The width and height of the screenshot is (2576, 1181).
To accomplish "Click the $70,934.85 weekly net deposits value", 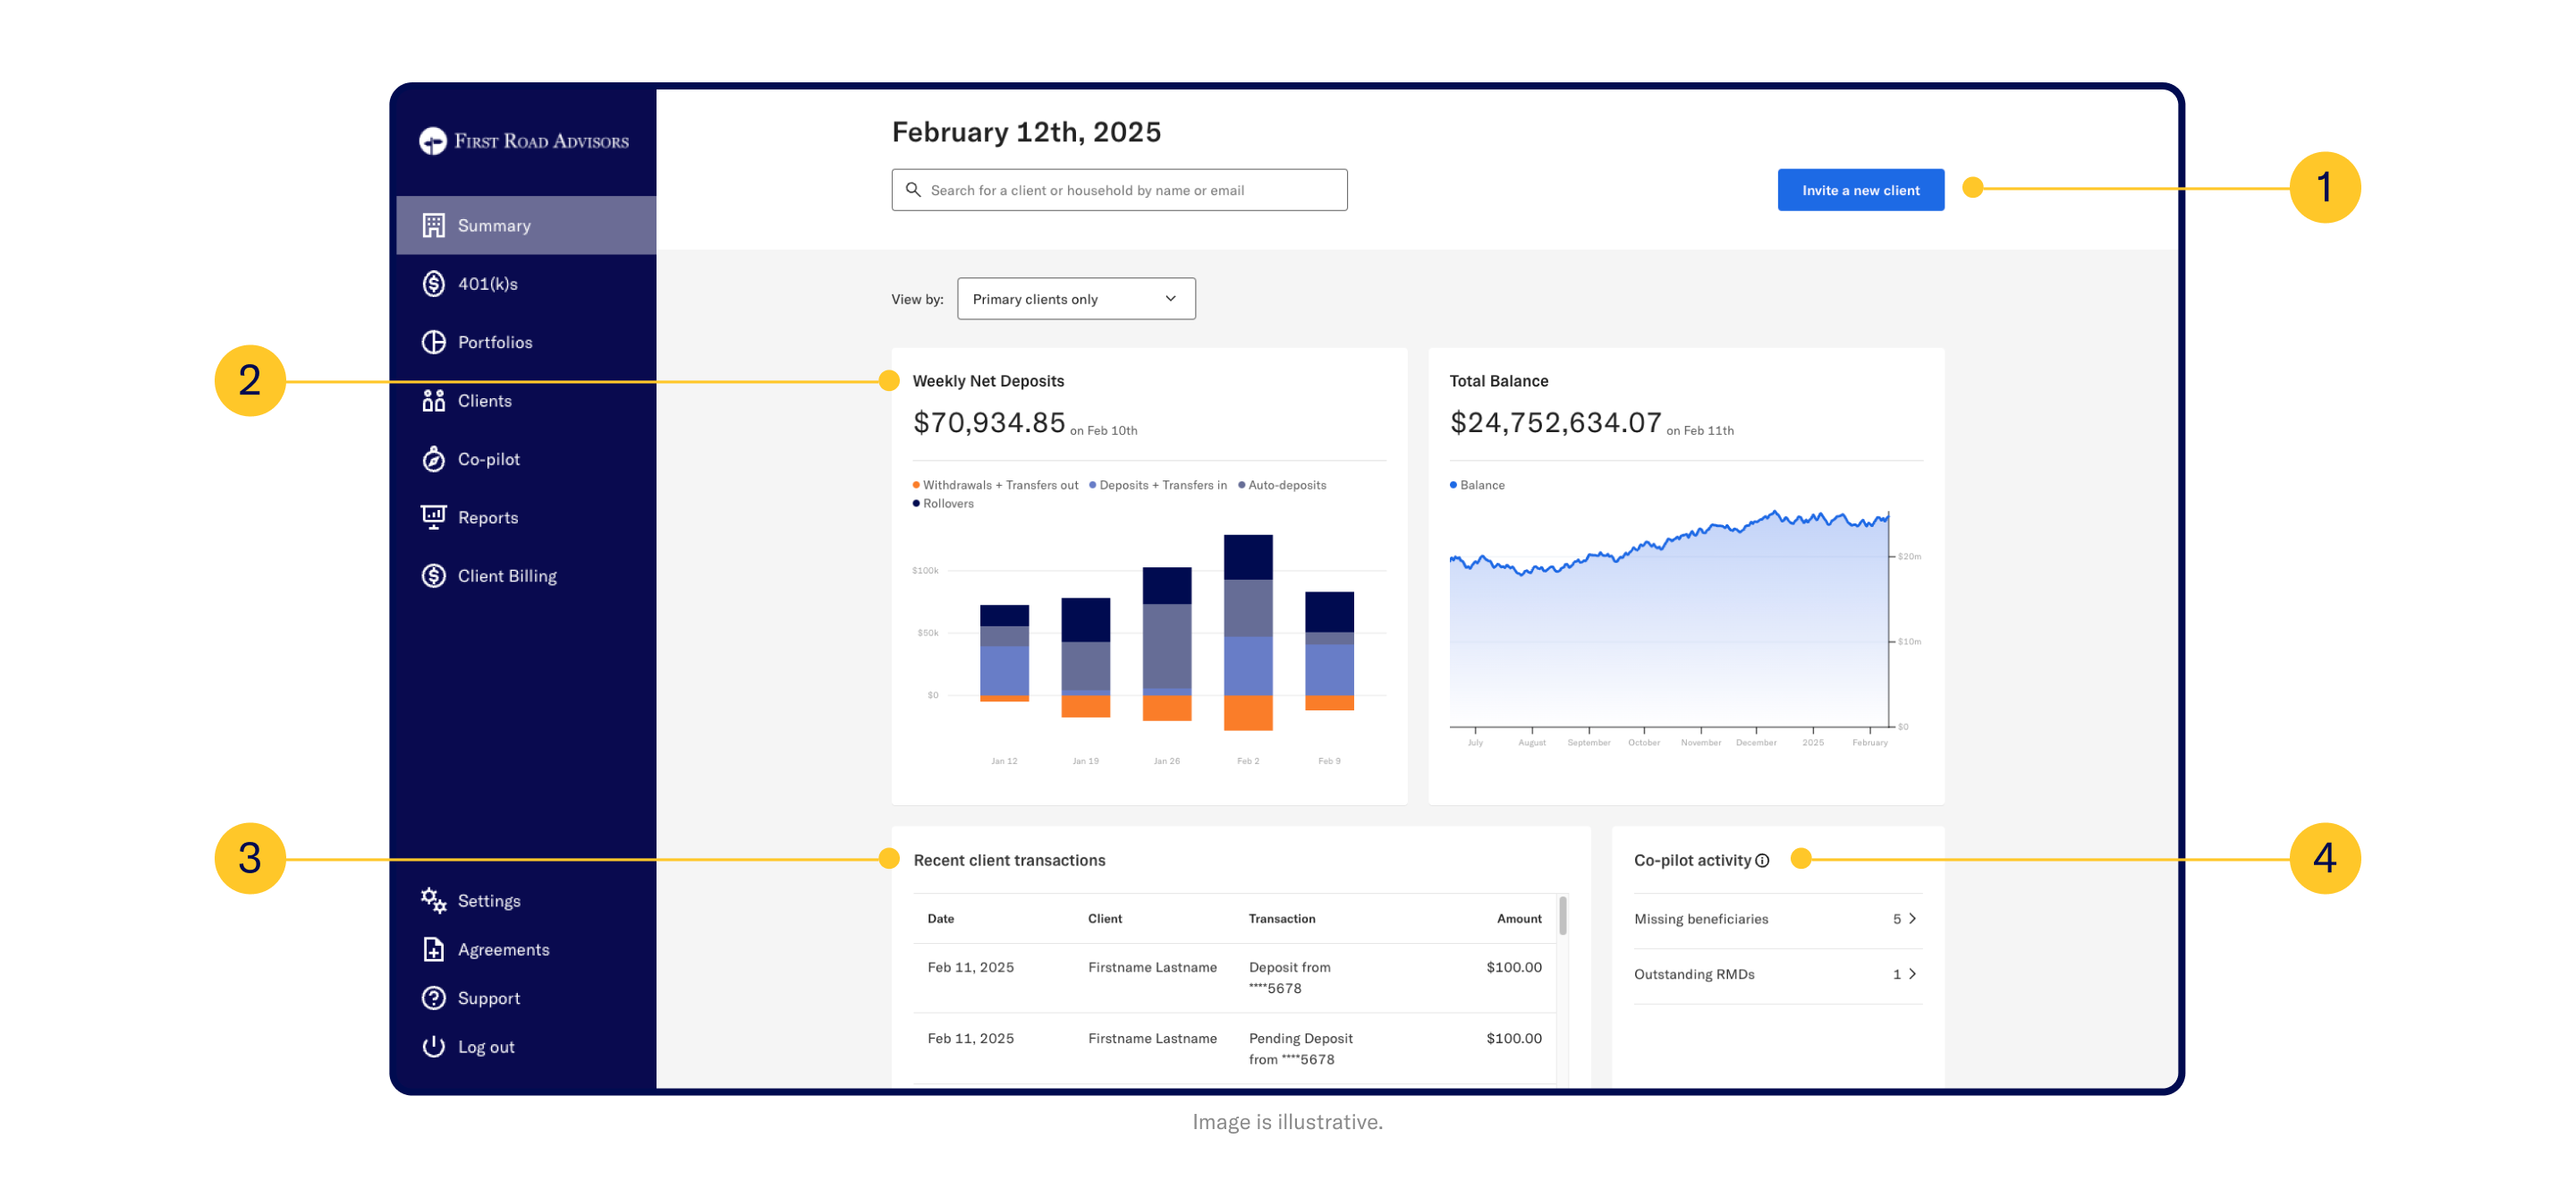I will pyautogui.click(x=989, y=422).
